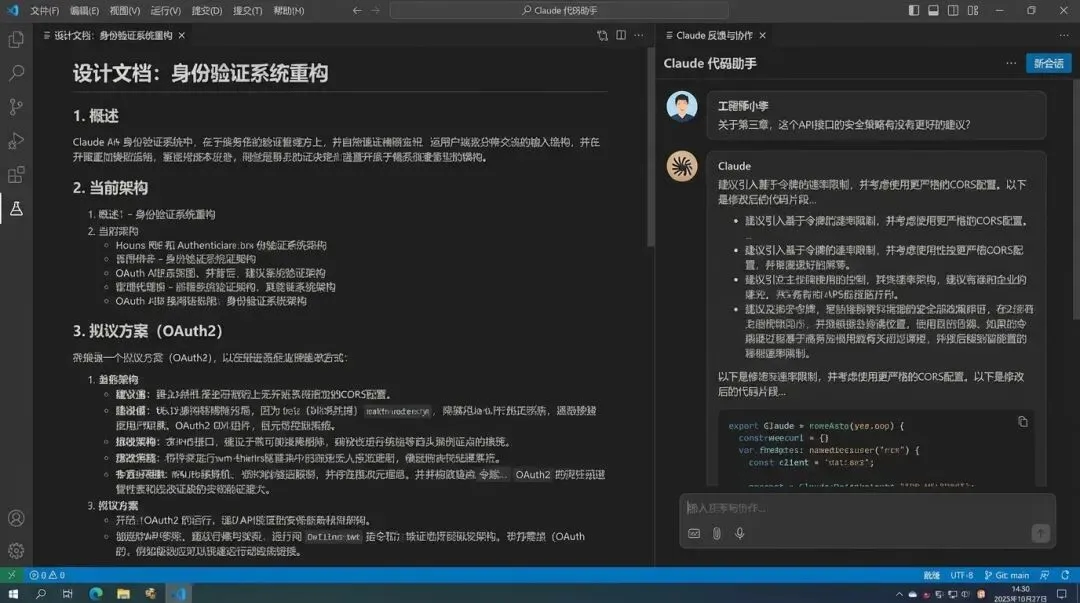Screen dimensions: 1080x603
Task: Go back with the left navigation arrow
Action: click(x=357, y=10)
